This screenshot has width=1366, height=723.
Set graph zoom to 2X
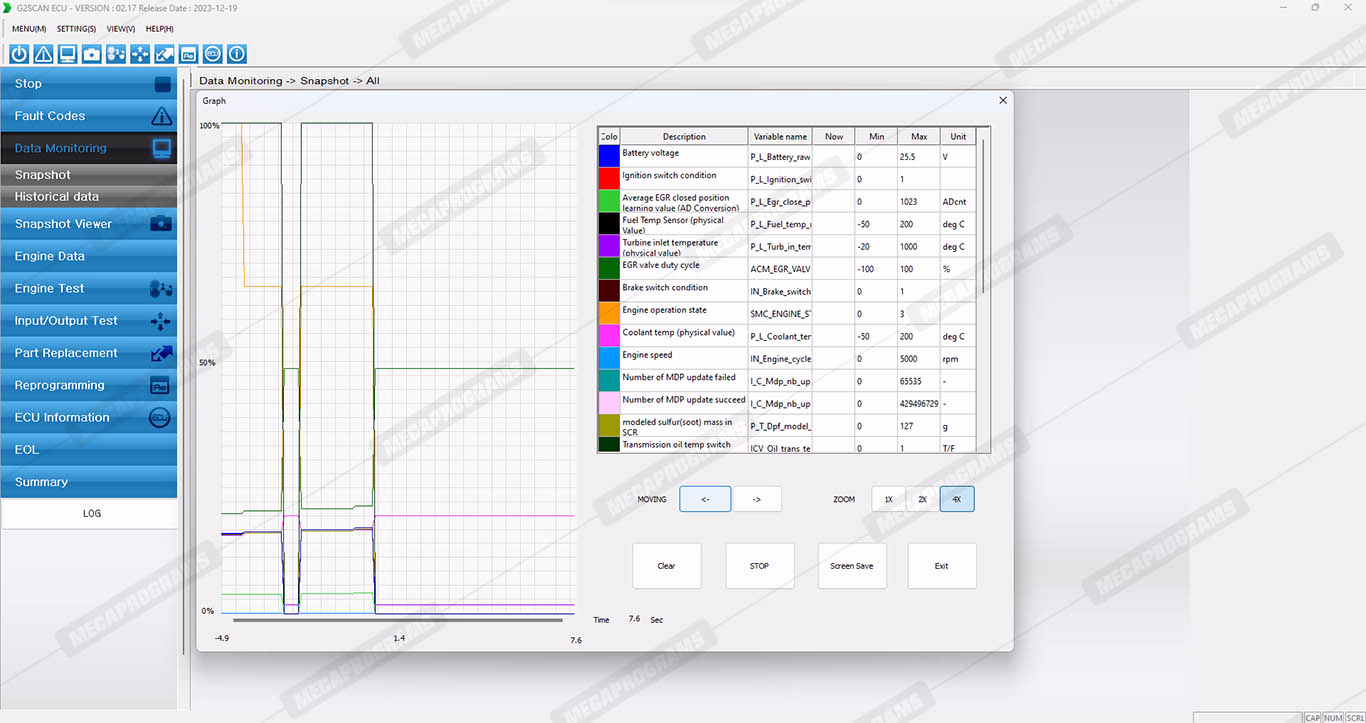point(922,499)
